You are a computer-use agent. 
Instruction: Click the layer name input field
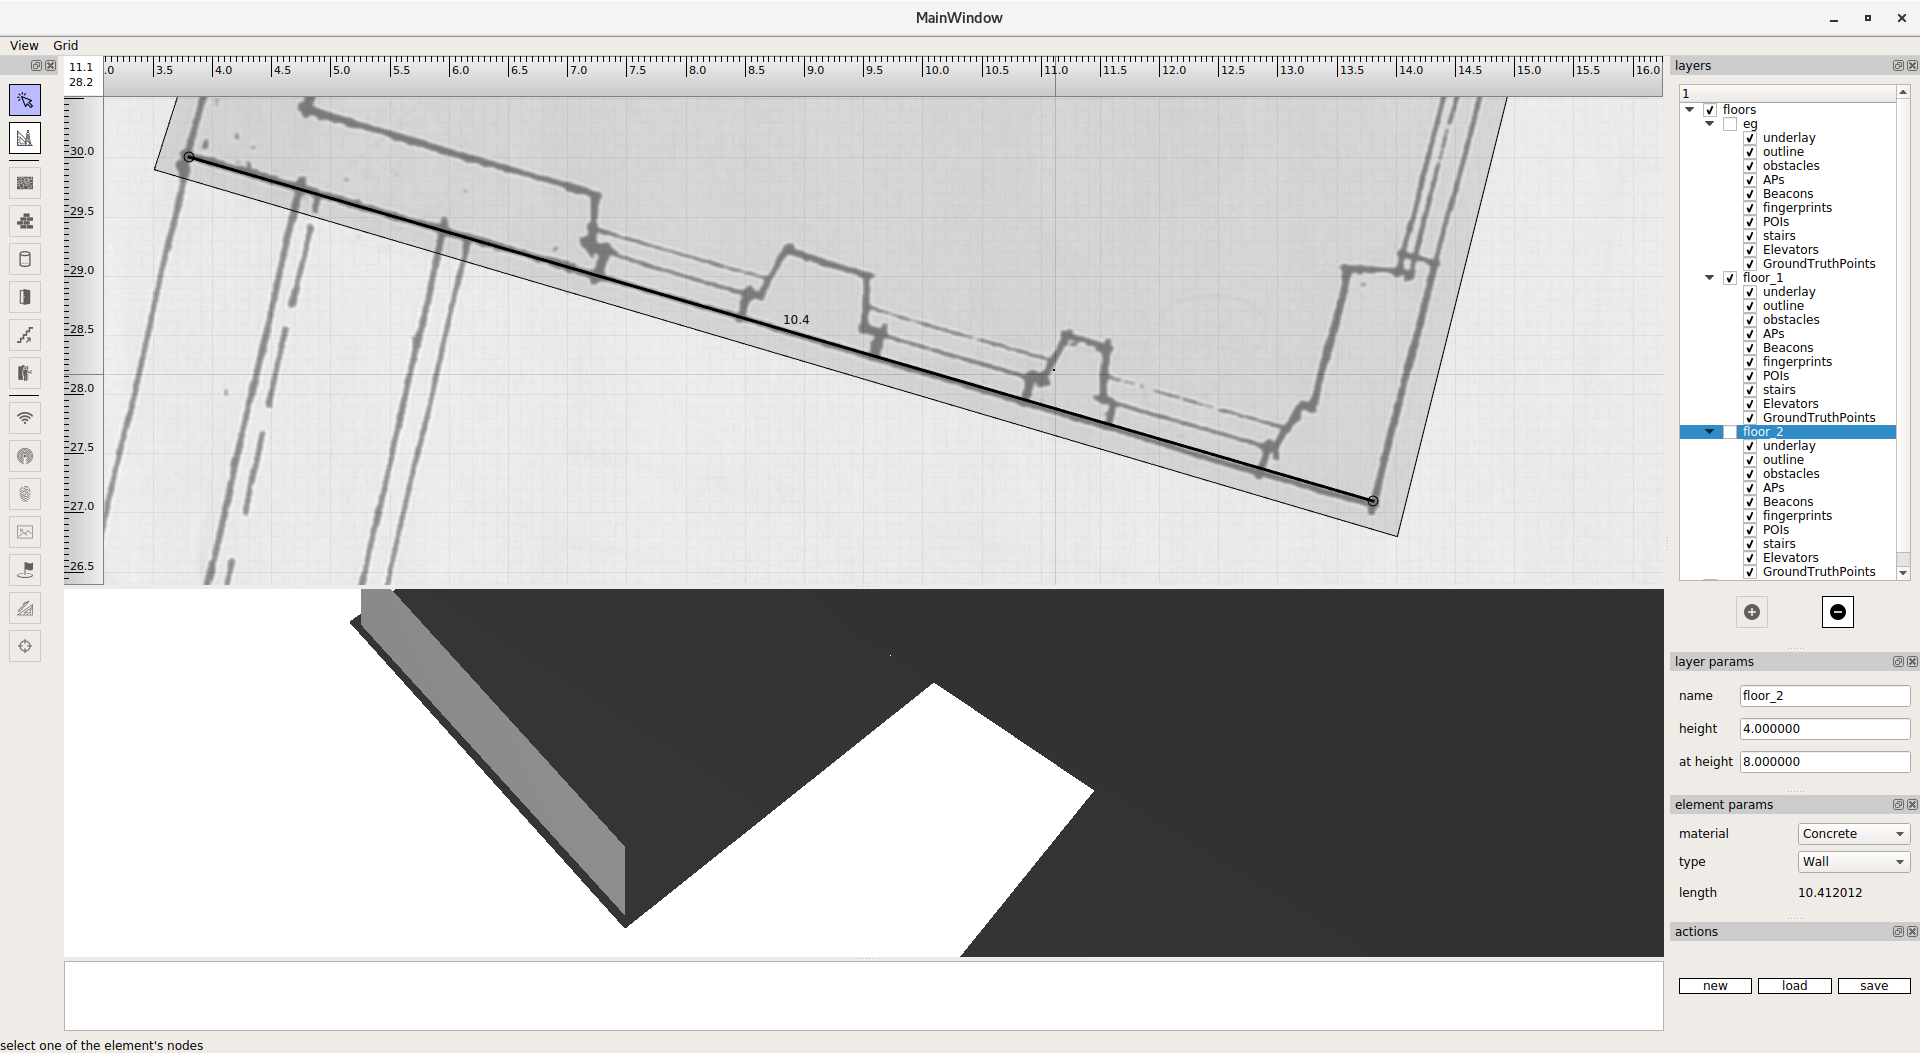1824,696
